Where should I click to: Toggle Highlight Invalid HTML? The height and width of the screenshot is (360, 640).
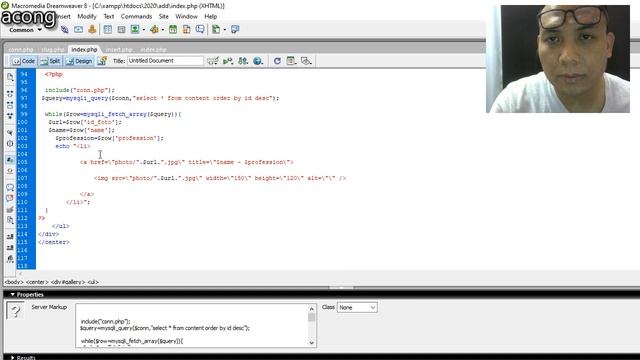10,171
